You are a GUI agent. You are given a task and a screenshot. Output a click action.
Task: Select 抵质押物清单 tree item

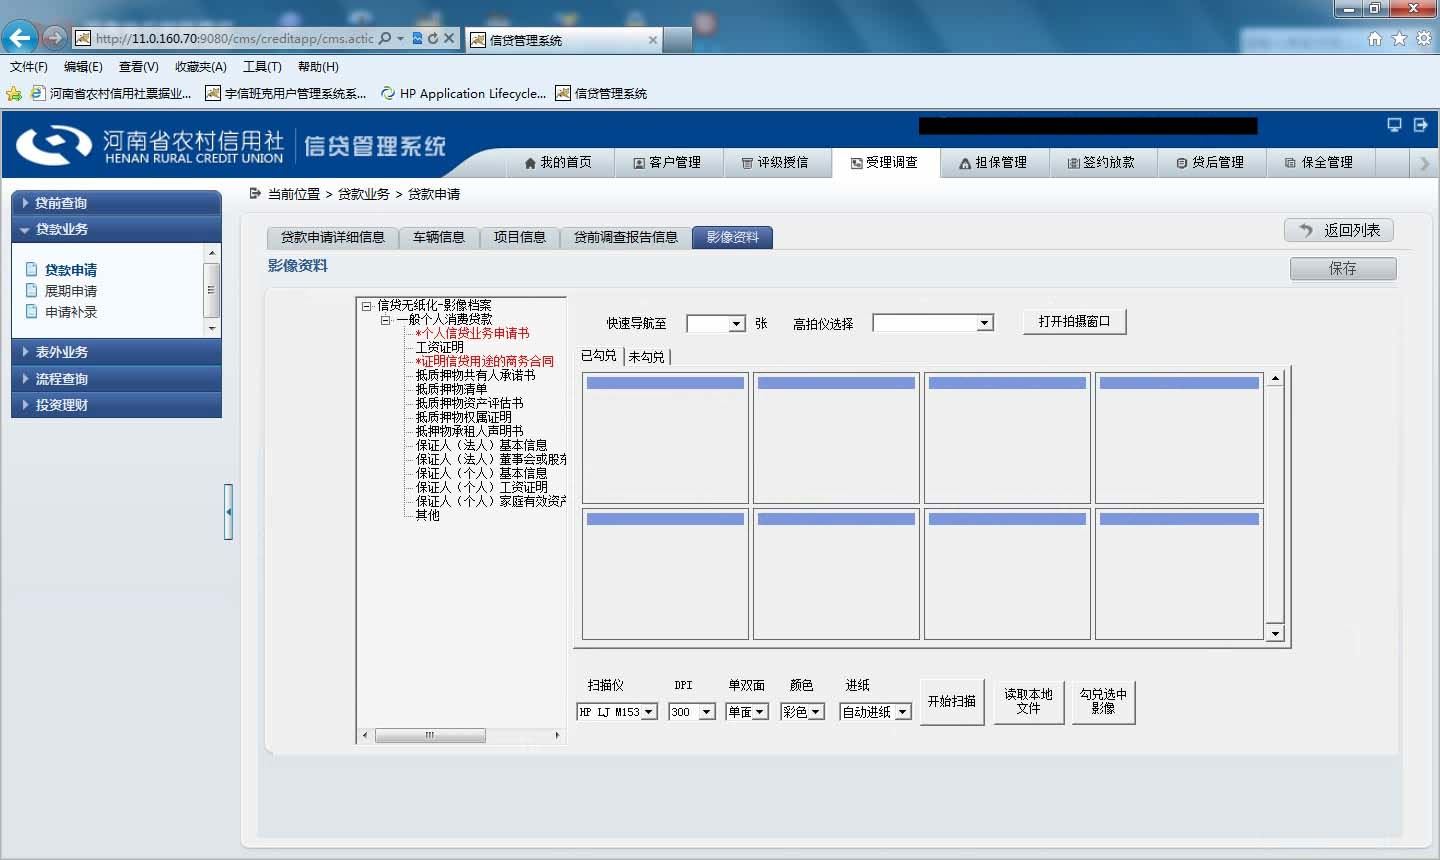coord(452,389)
